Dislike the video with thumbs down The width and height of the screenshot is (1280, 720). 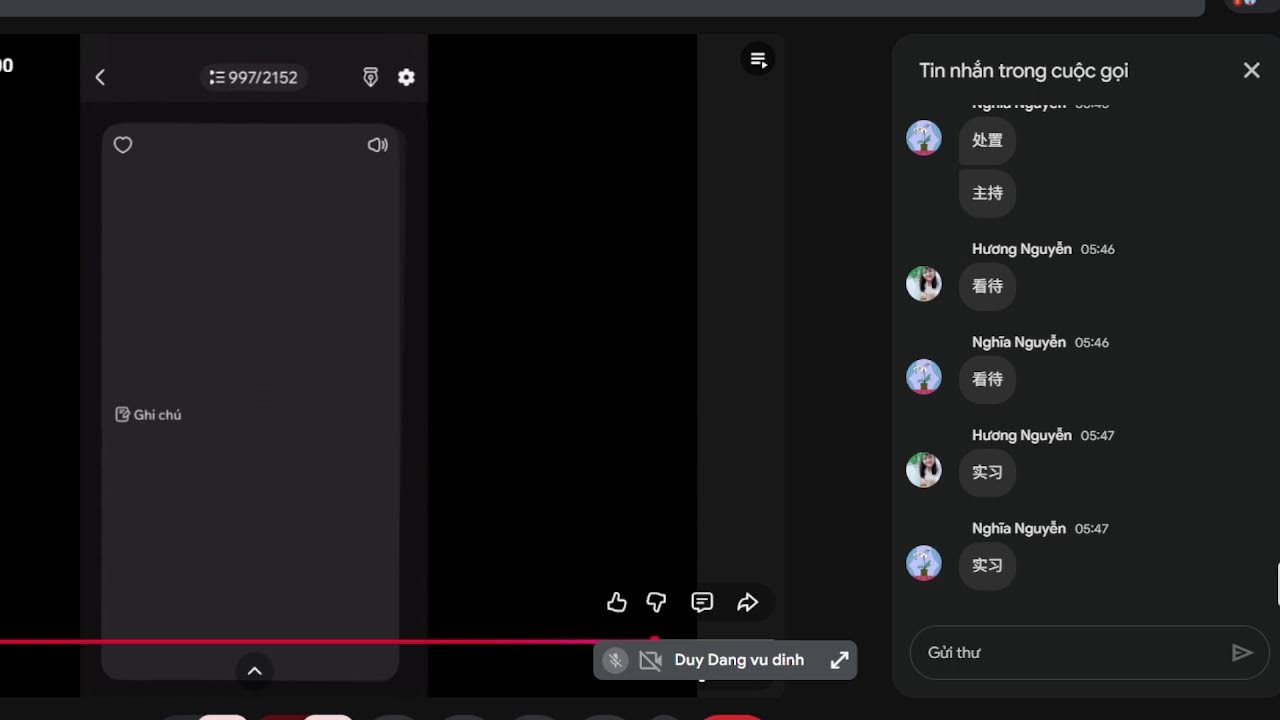(x=656, y=602)
